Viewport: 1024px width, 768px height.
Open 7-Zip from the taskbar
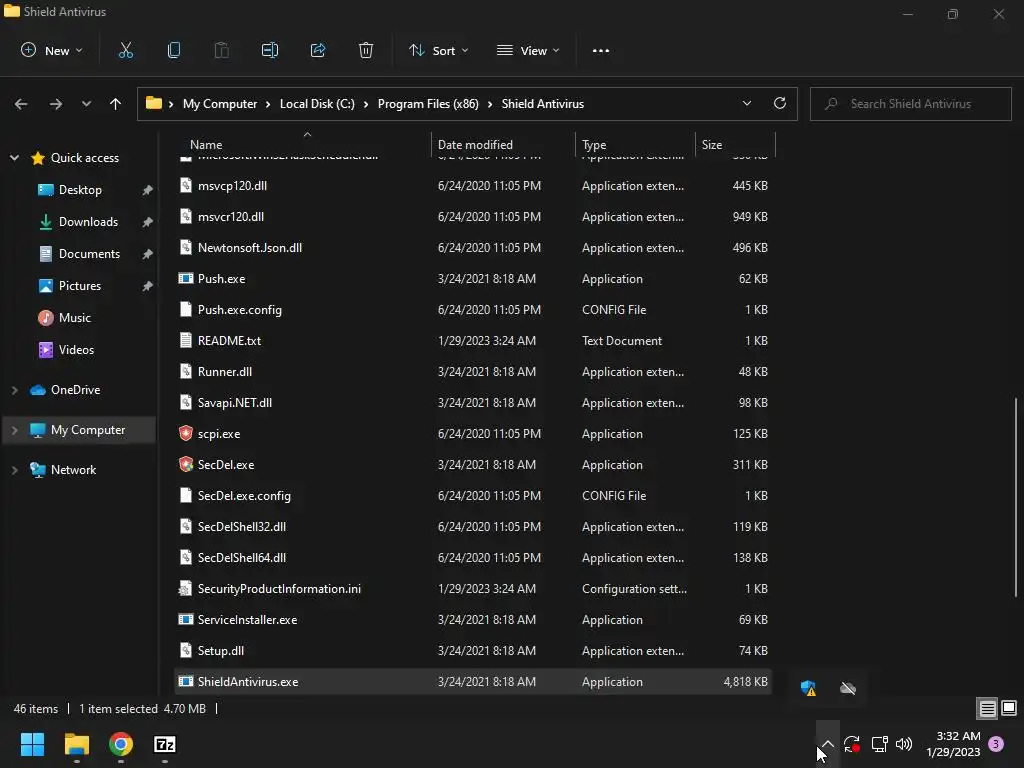coord(165,744)
